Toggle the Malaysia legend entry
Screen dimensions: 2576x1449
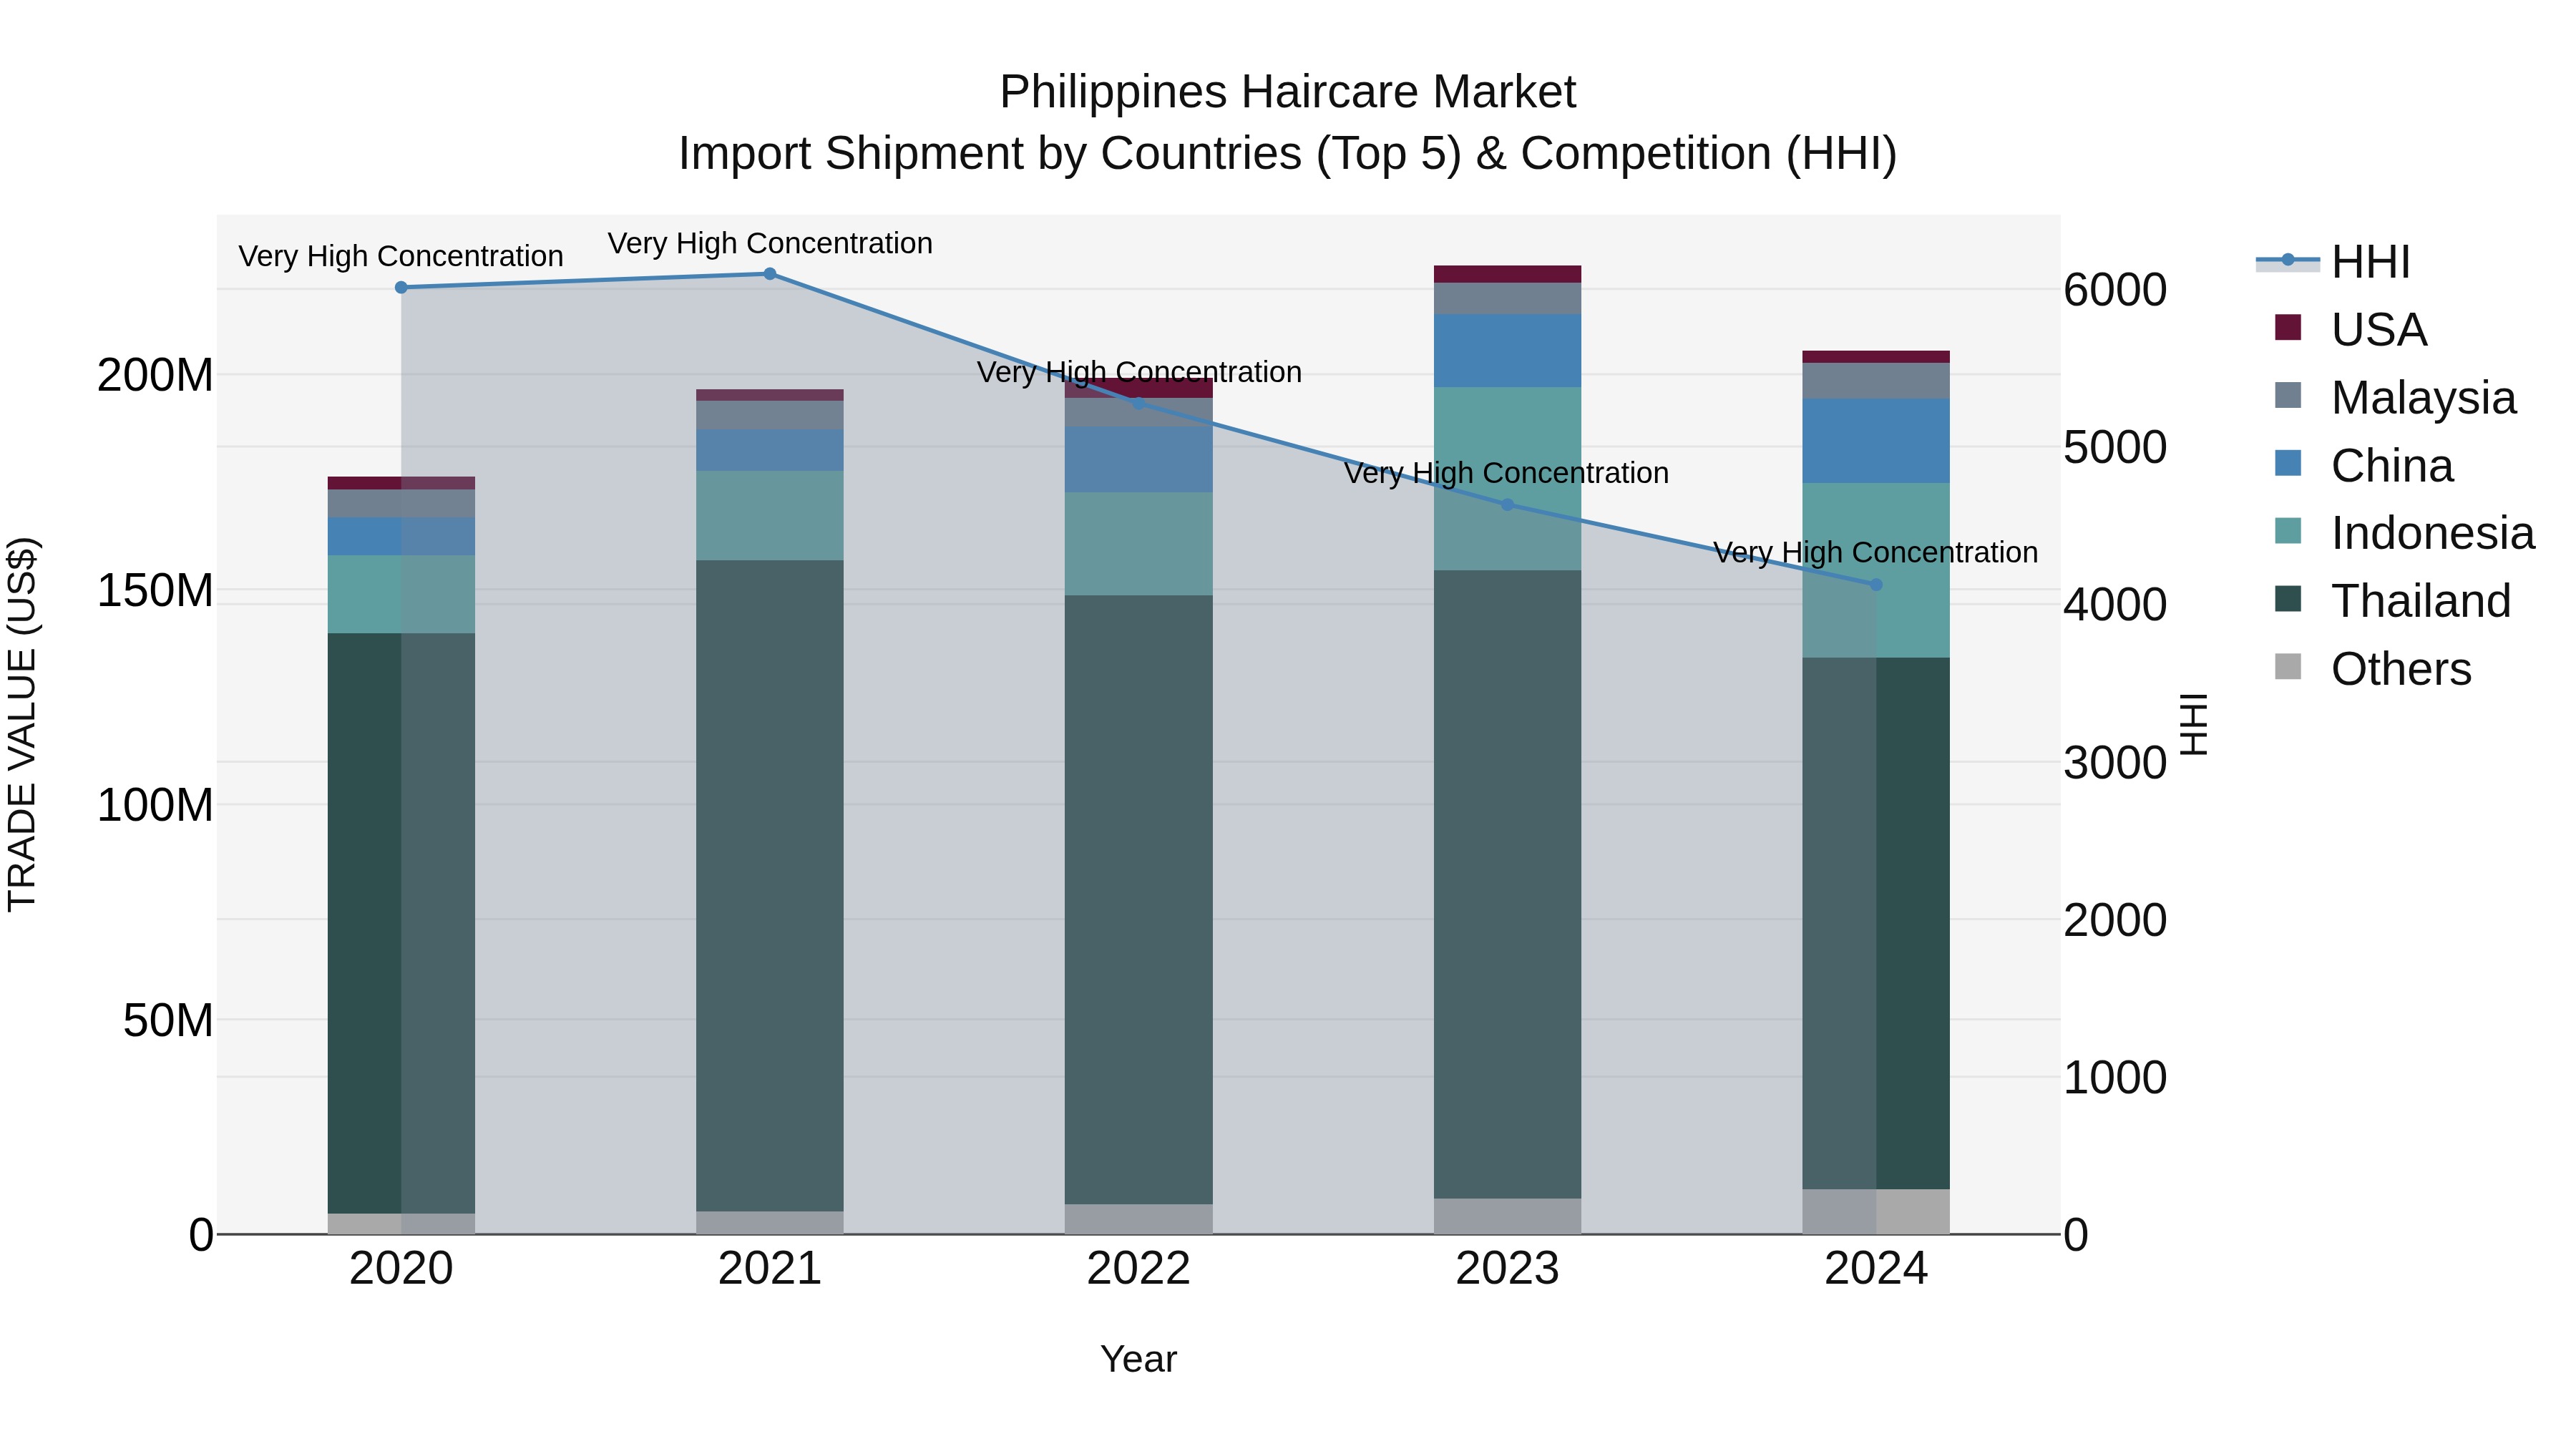(2395, 397)
